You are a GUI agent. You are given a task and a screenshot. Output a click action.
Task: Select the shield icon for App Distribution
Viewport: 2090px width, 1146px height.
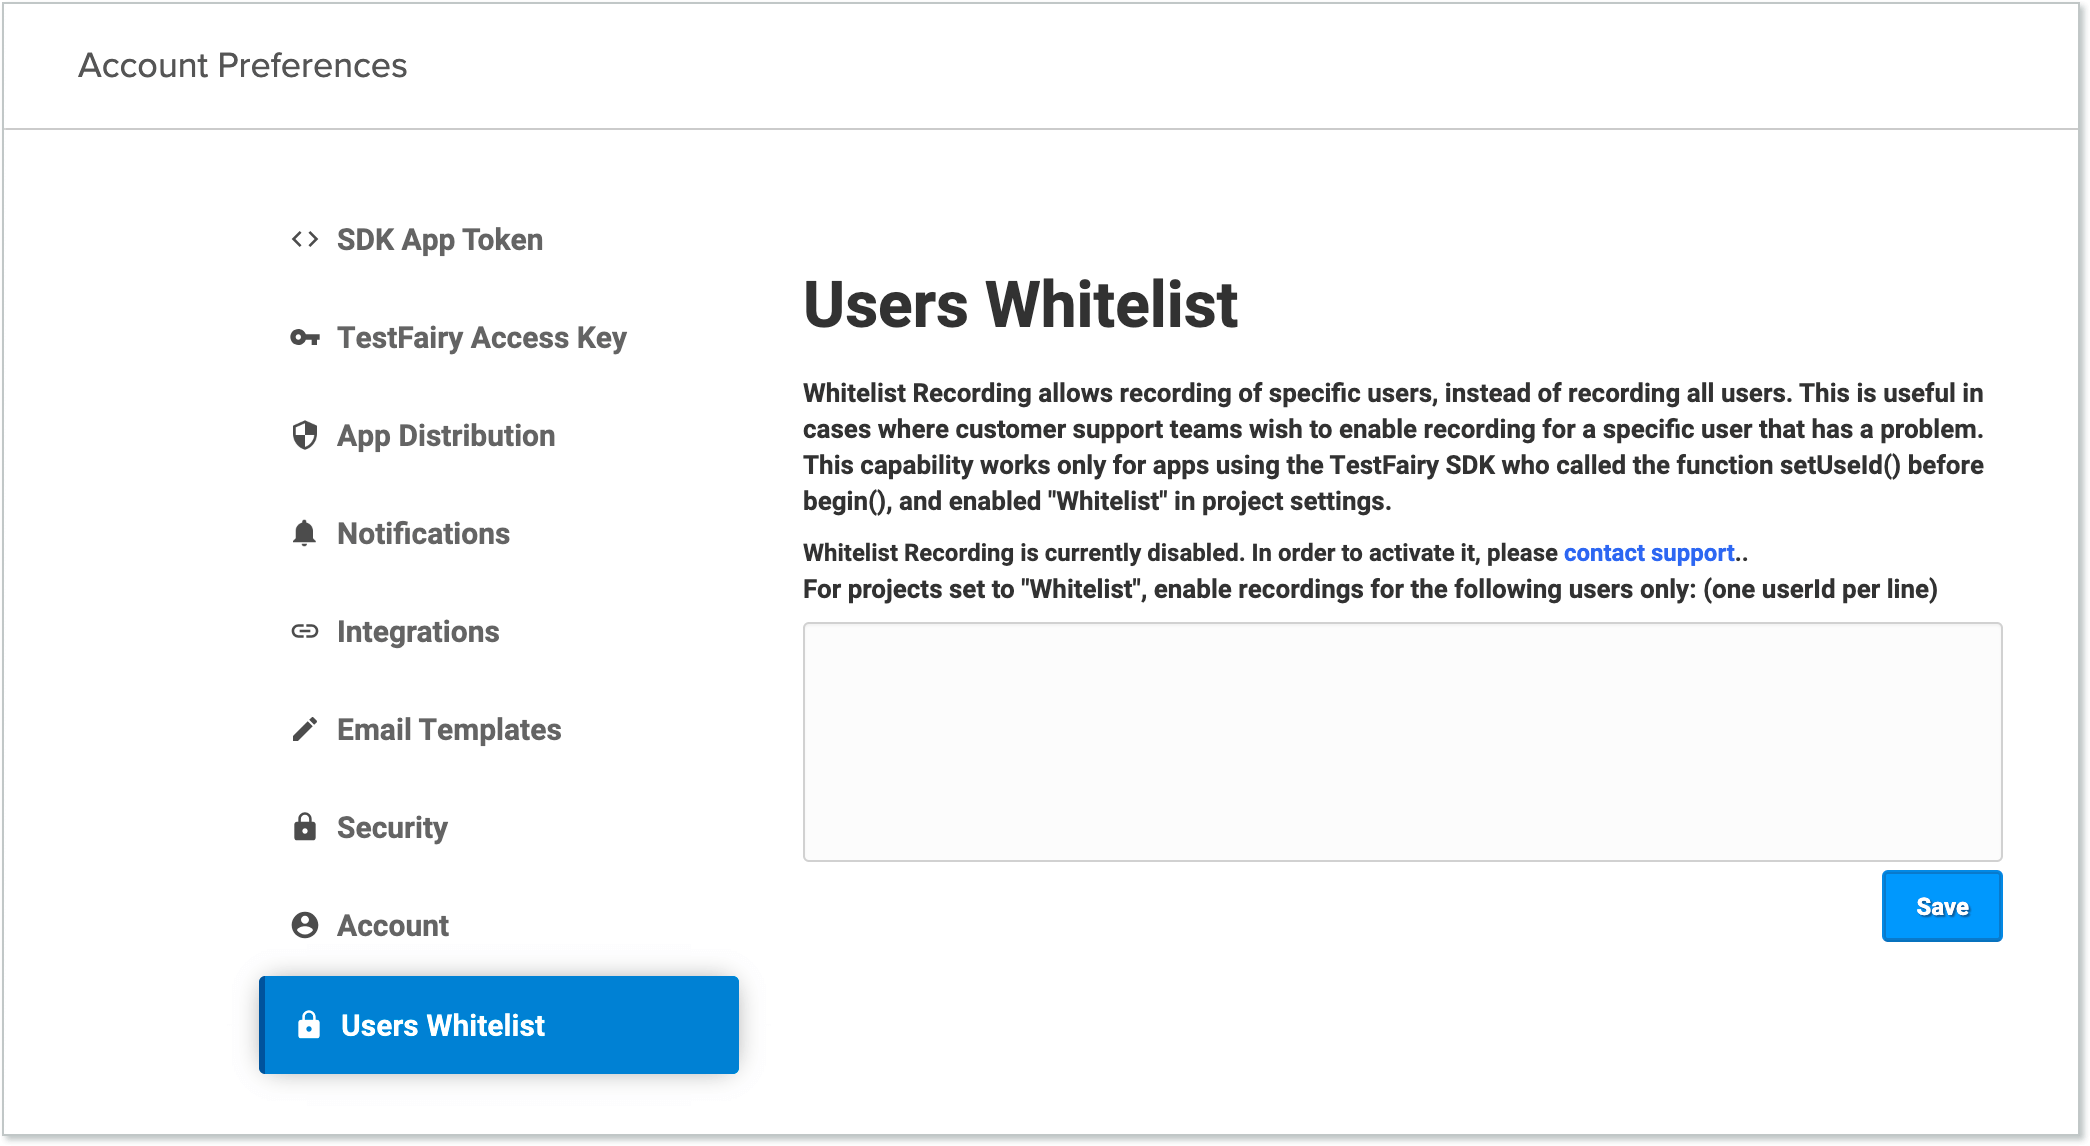[x=303, y=435]
